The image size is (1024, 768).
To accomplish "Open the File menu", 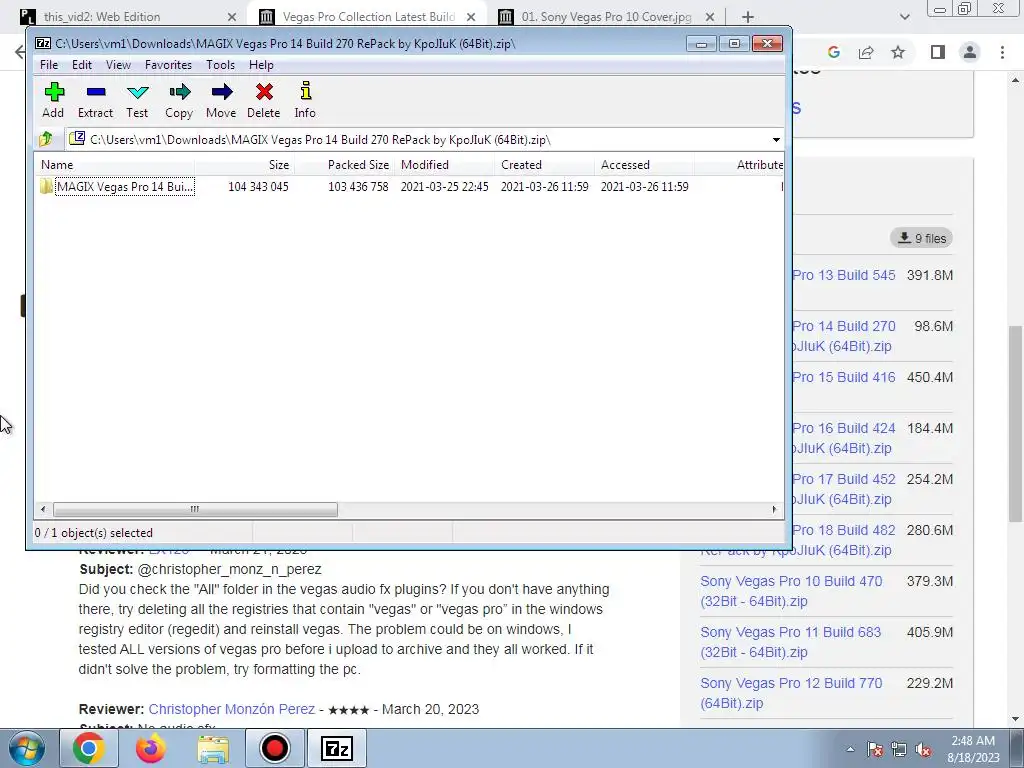I will point(49,65).
